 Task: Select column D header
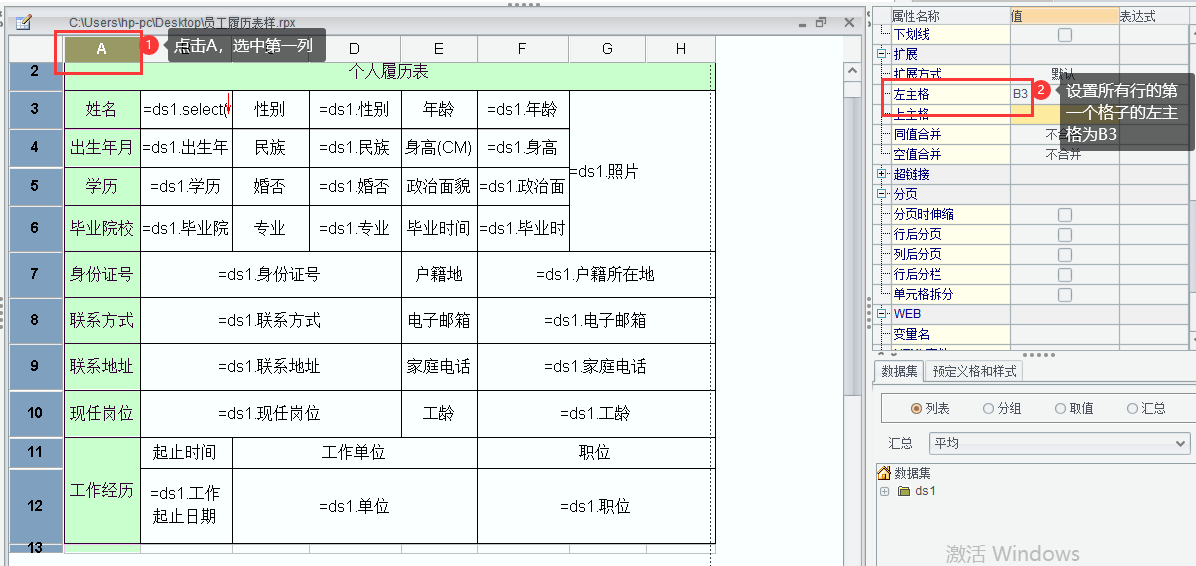pos(355,49)
